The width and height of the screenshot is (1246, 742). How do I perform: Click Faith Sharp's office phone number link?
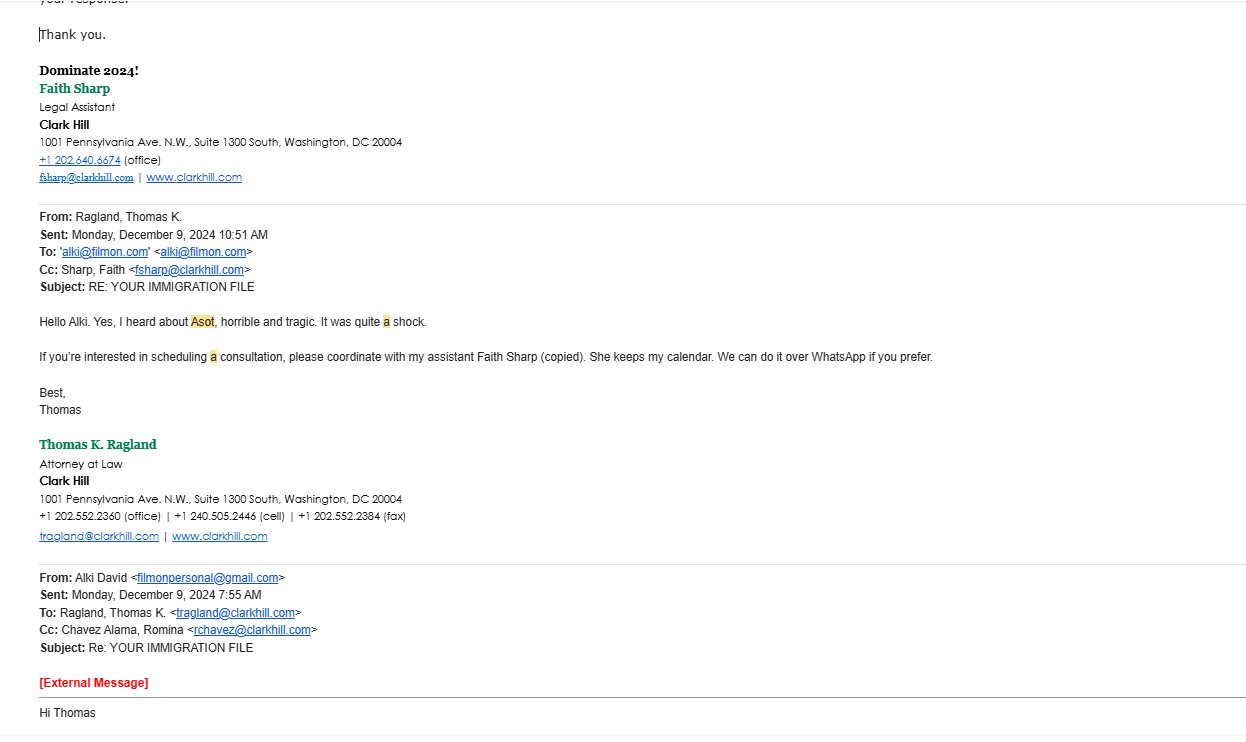[80, 160]
